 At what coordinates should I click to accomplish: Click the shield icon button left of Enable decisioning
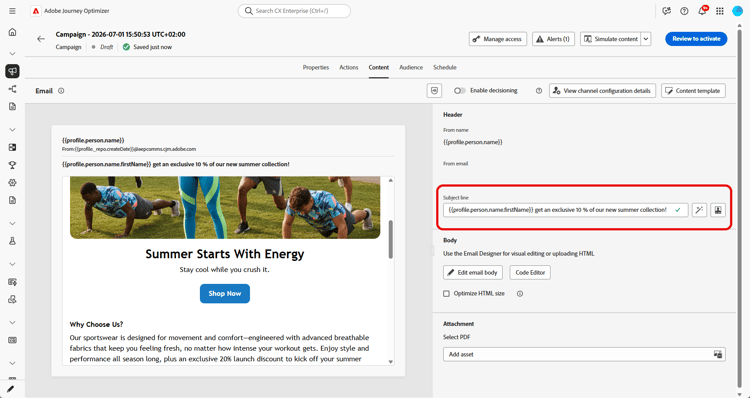click(x=434, y=90)
